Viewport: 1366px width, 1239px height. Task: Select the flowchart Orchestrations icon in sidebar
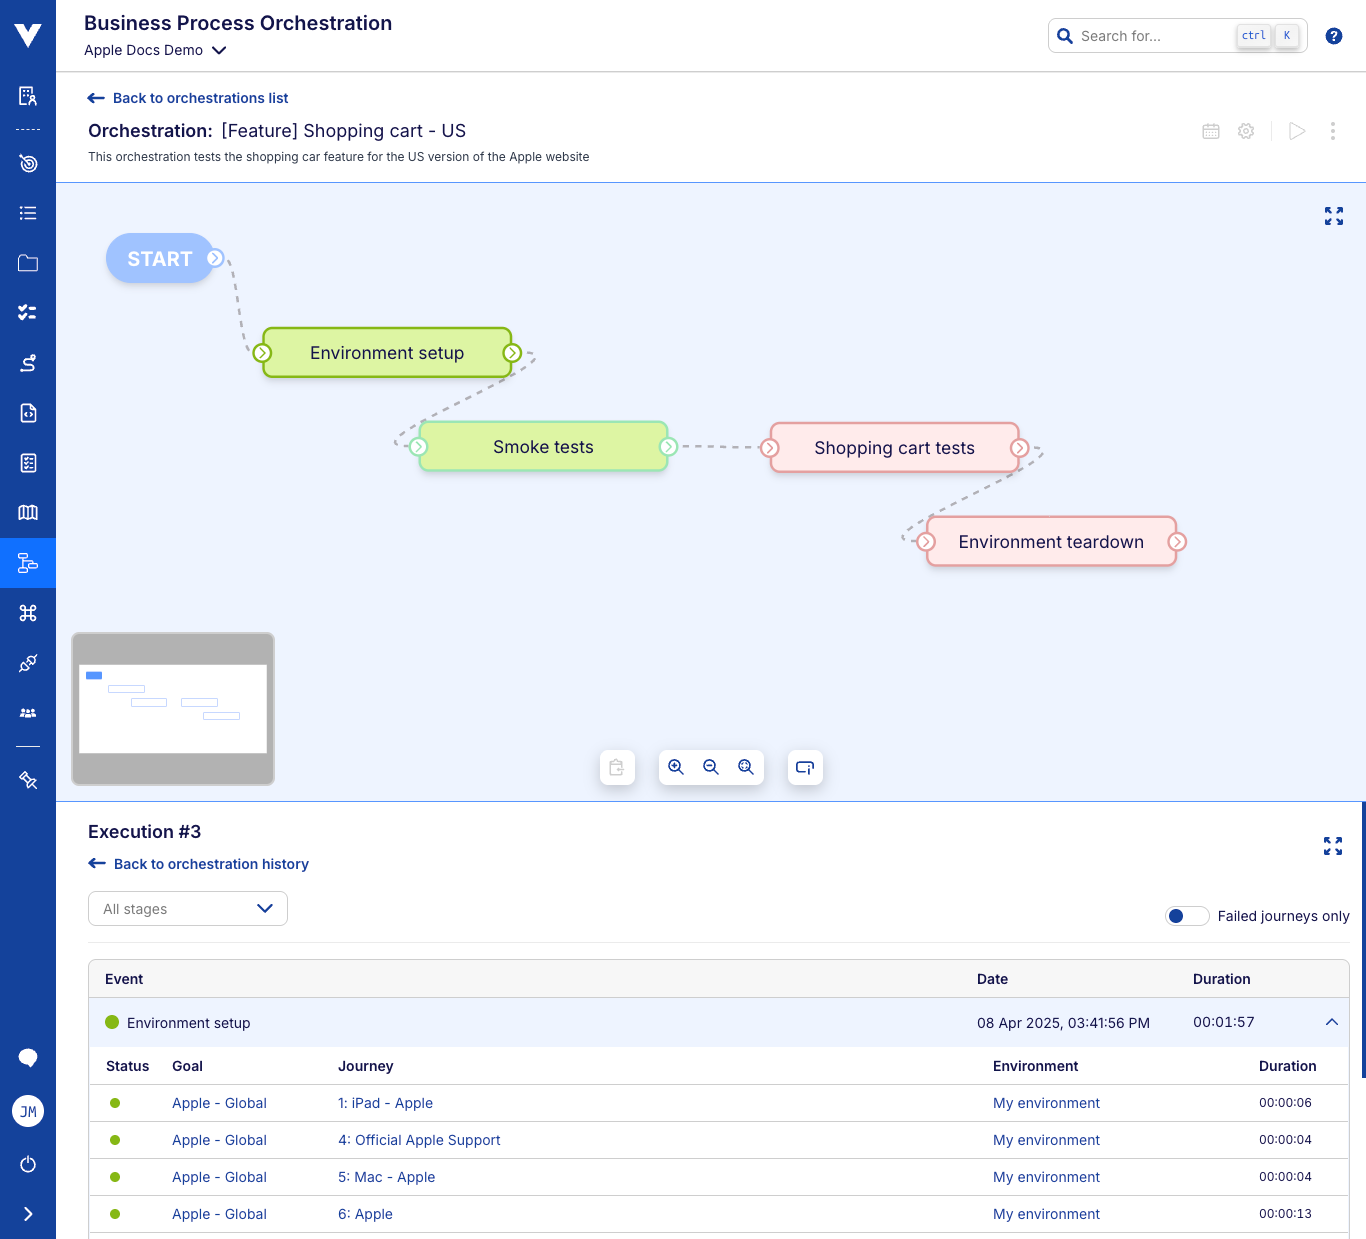click(x=27, y=563)
